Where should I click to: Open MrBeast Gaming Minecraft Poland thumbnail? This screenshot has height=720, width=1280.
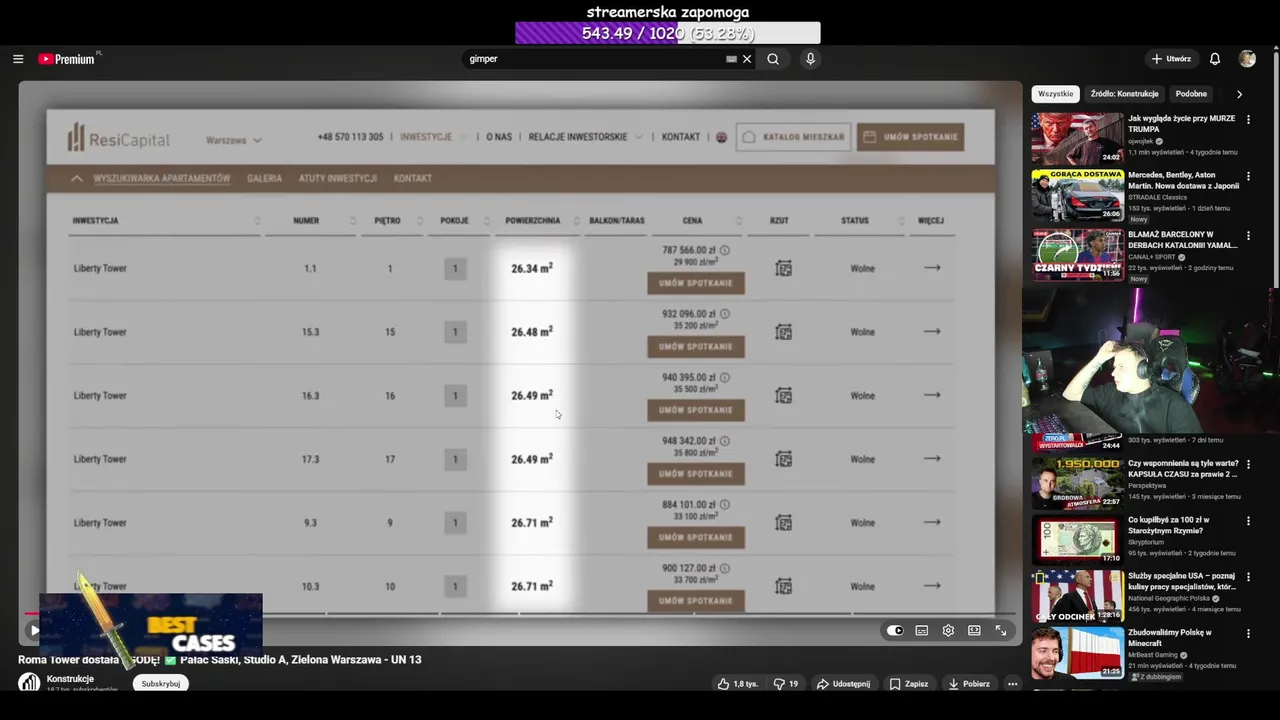(1077, 653)
